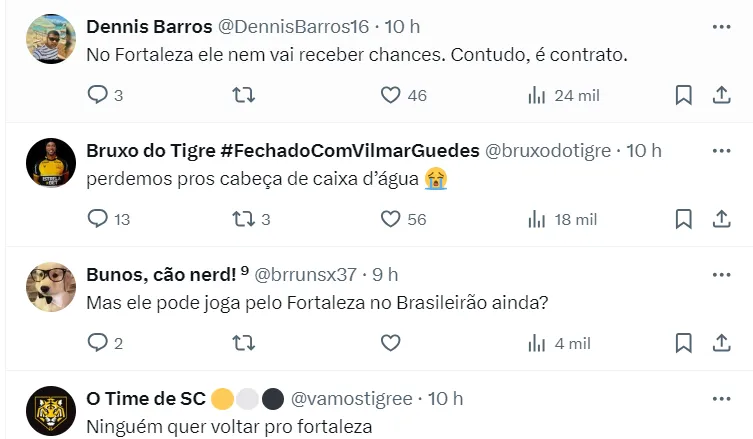This screenshot has height=439, width=753.
Task: Reply to Bunos, cão nerd!'s tweet
Action: tap(98, 343)
